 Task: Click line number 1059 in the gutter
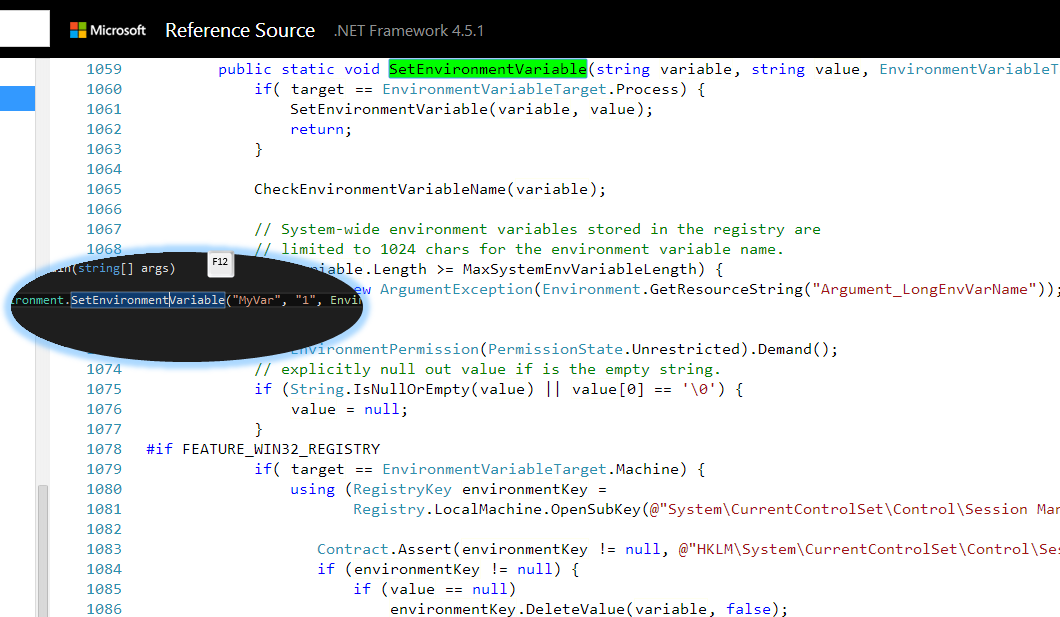[104, 69]
